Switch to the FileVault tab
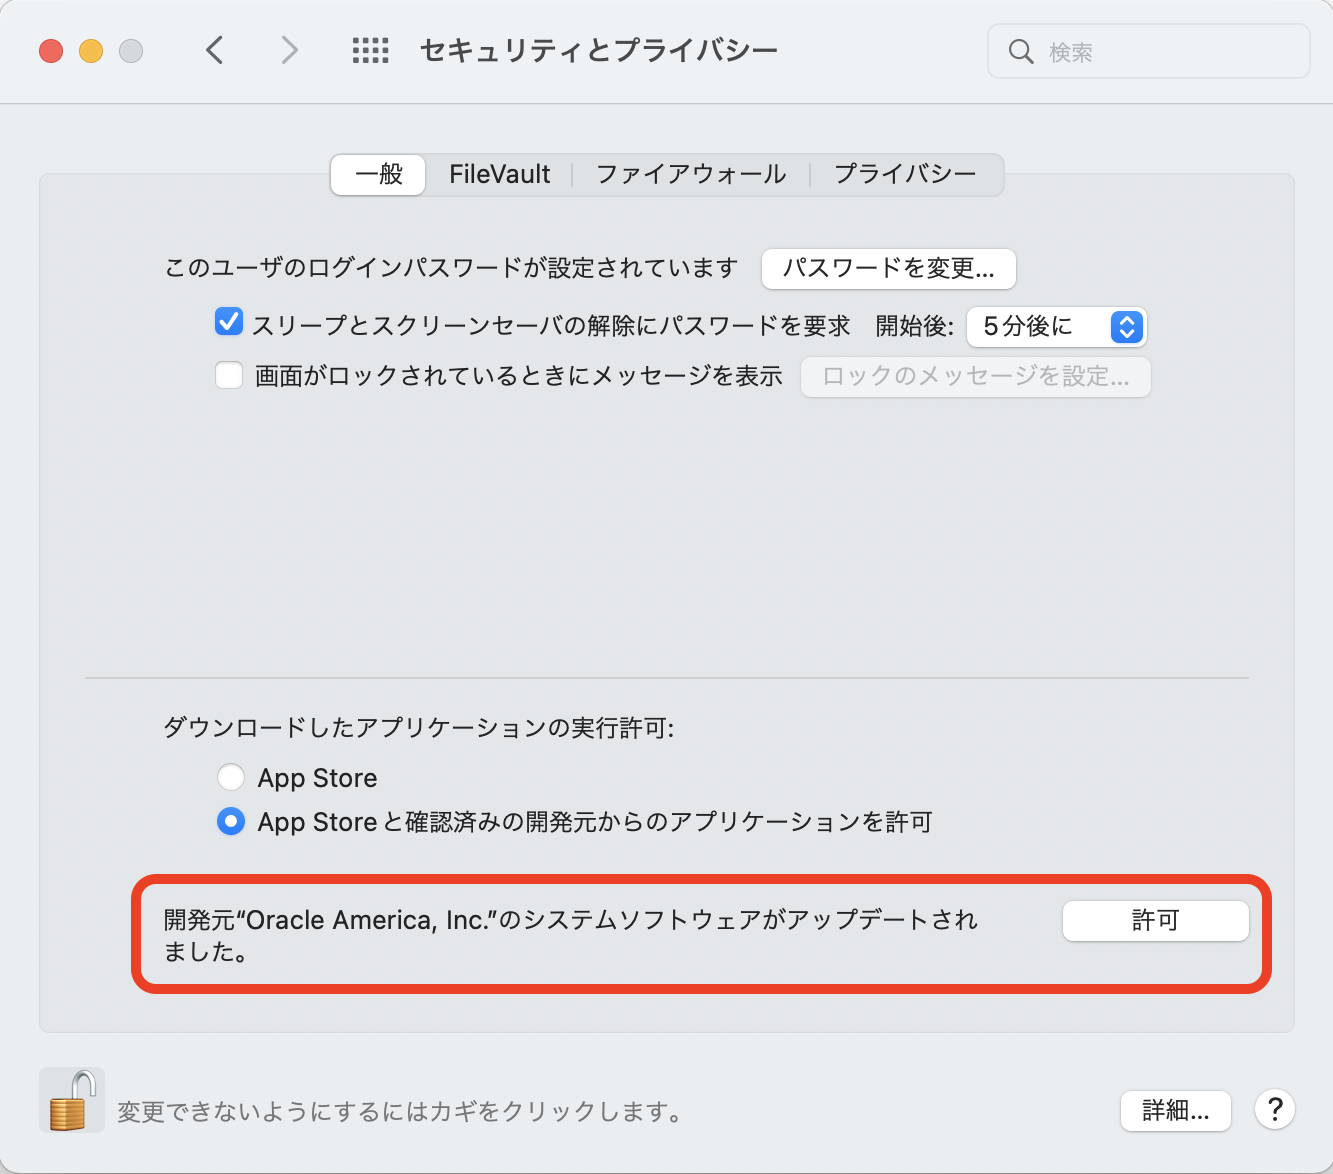Viewport: 1333px width, 1174px height. click(x=499, y=174)
